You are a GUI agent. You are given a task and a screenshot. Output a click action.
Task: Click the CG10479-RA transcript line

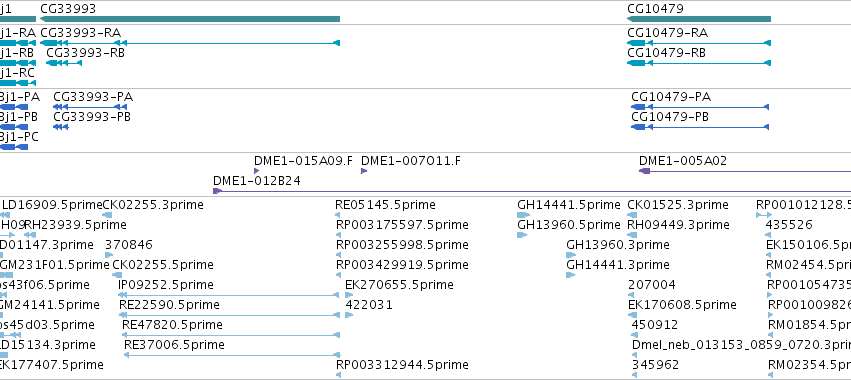[x=699, y=43]
